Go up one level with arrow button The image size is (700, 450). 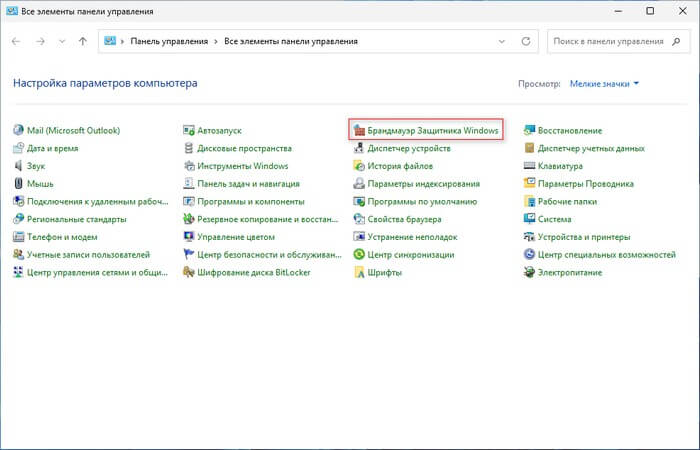(83, 42)
